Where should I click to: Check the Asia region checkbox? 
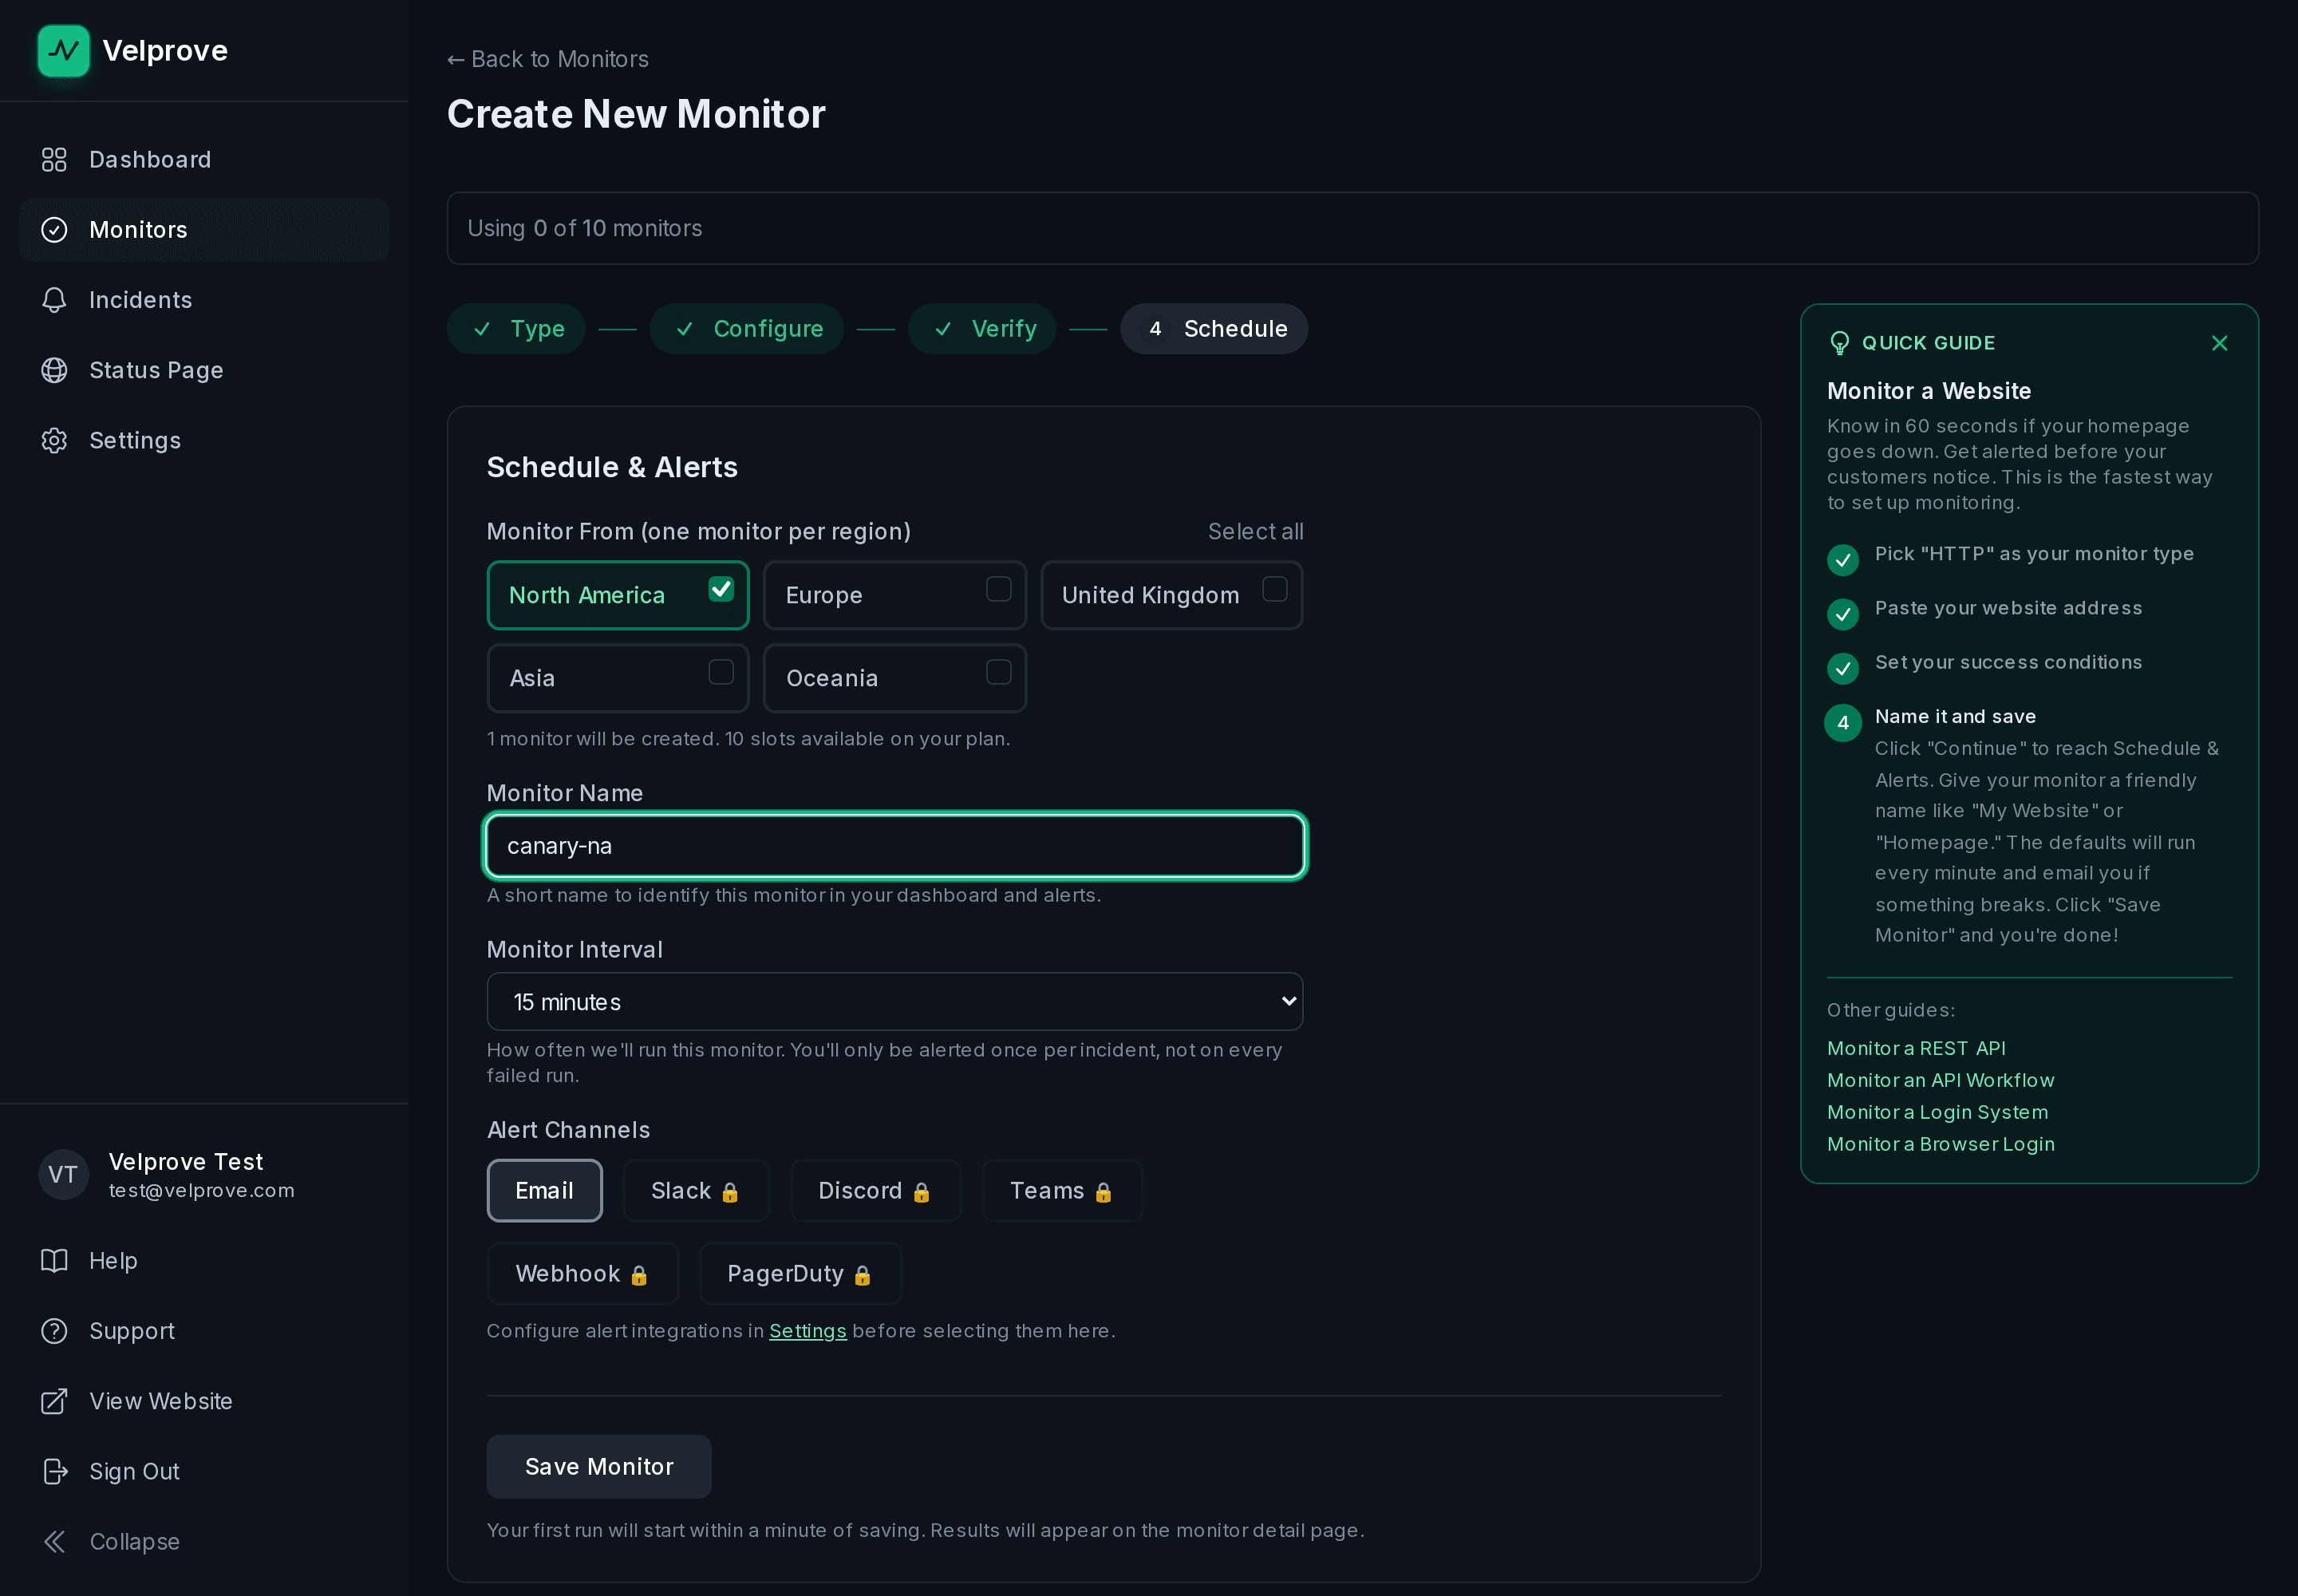click(x=721, y=672)
